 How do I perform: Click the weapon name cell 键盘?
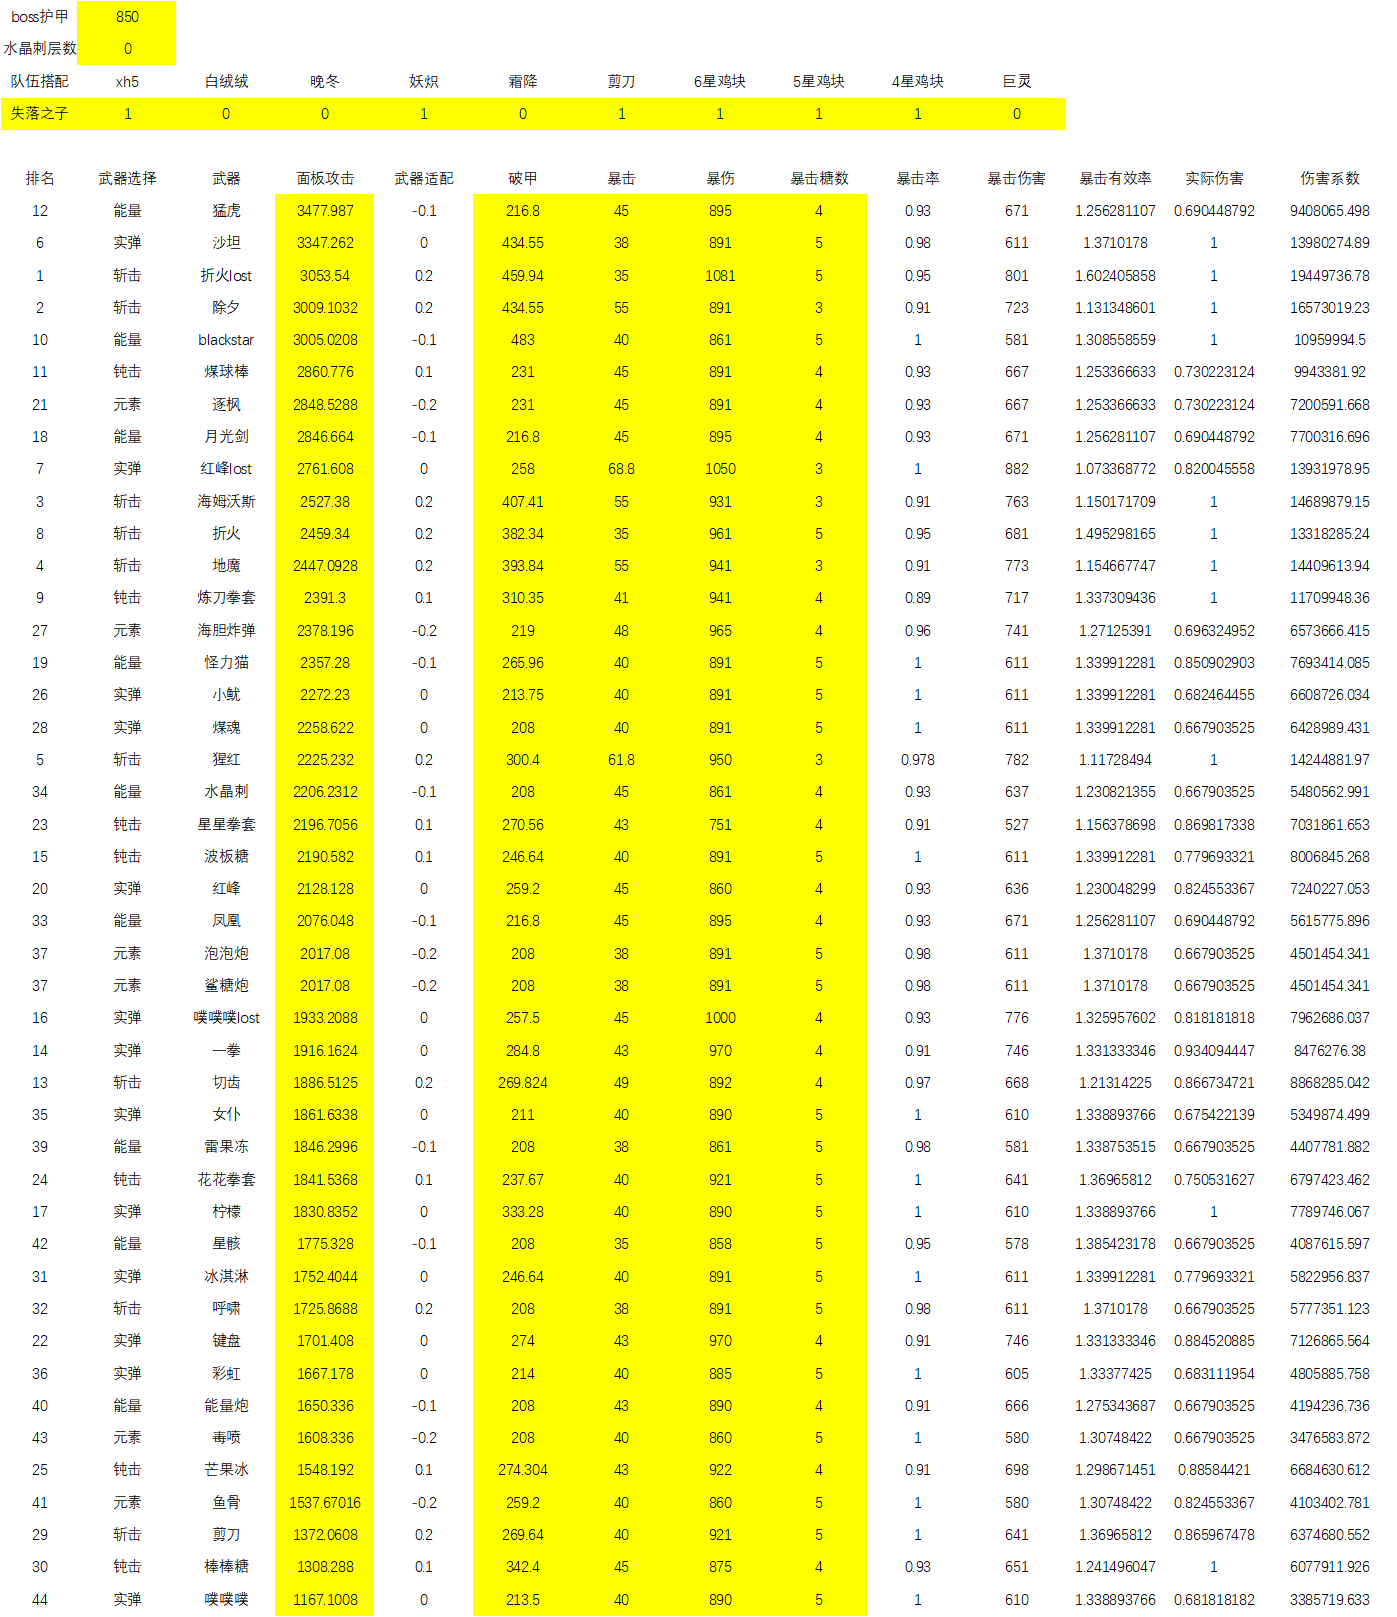tap(226, 1341)
